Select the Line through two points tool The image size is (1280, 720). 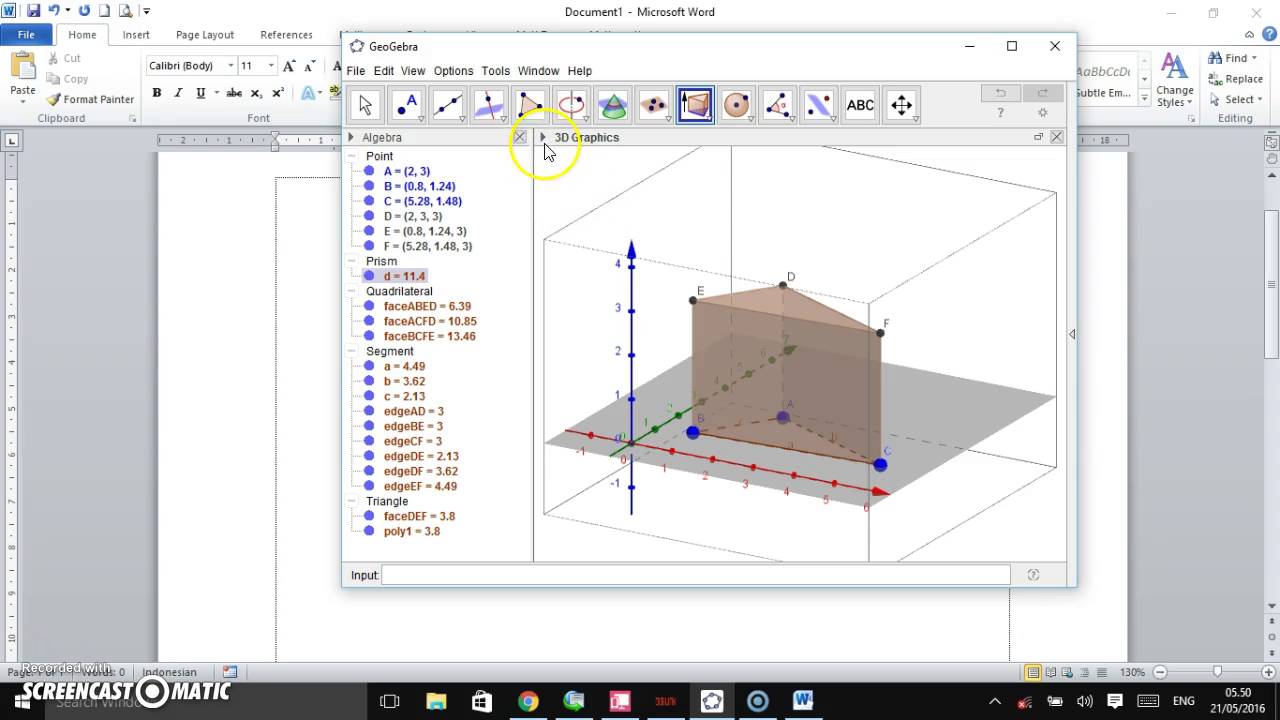[447, 105]
